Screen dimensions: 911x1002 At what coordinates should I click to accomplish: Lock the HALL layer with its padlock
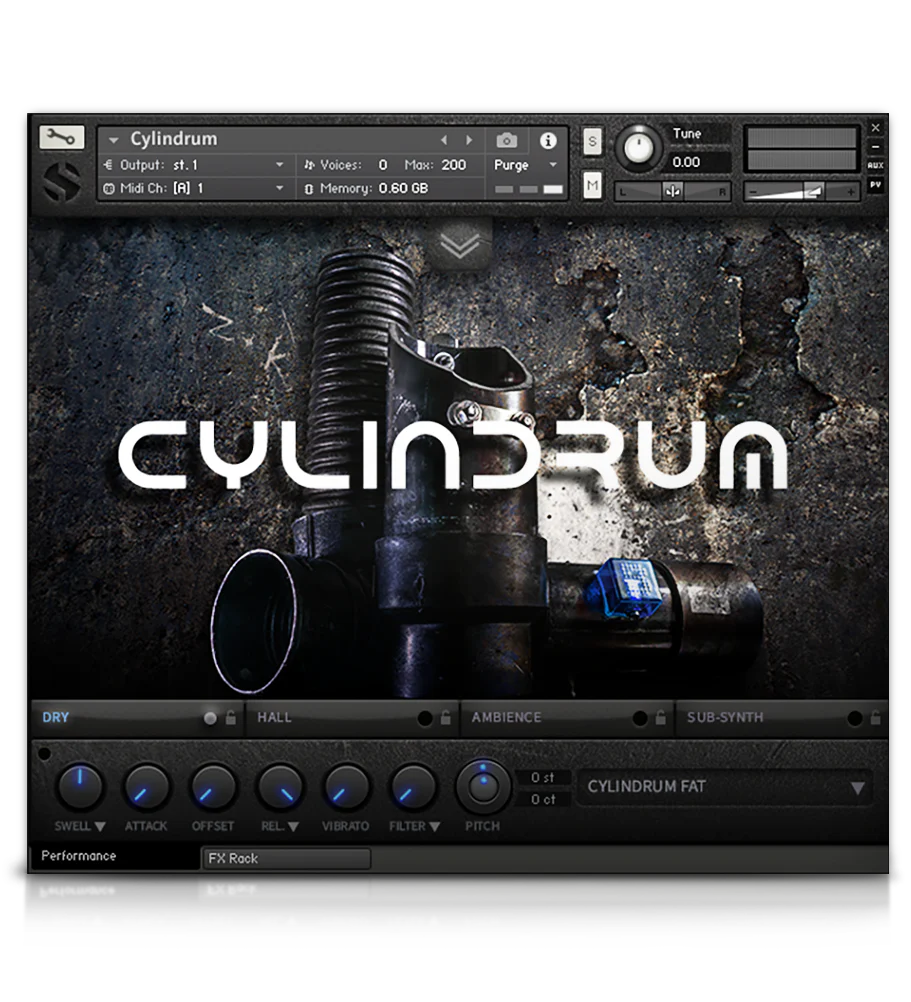click(445, 717)
